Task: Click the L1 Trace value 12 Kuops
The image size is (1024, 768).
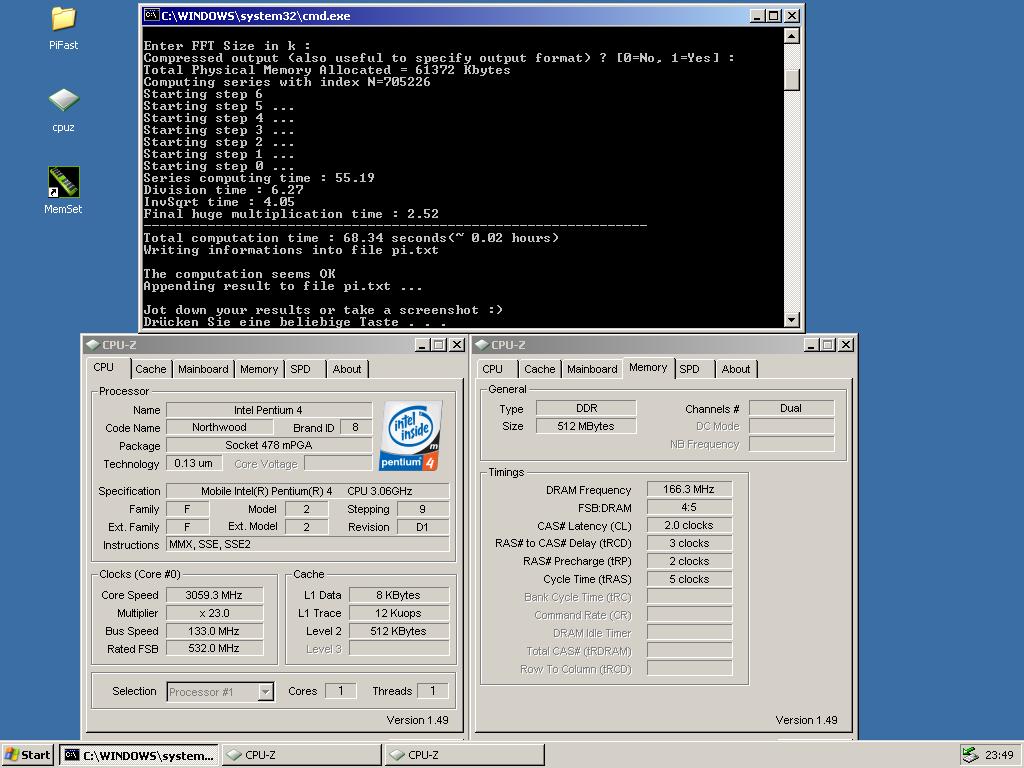Action: point(399,613)
